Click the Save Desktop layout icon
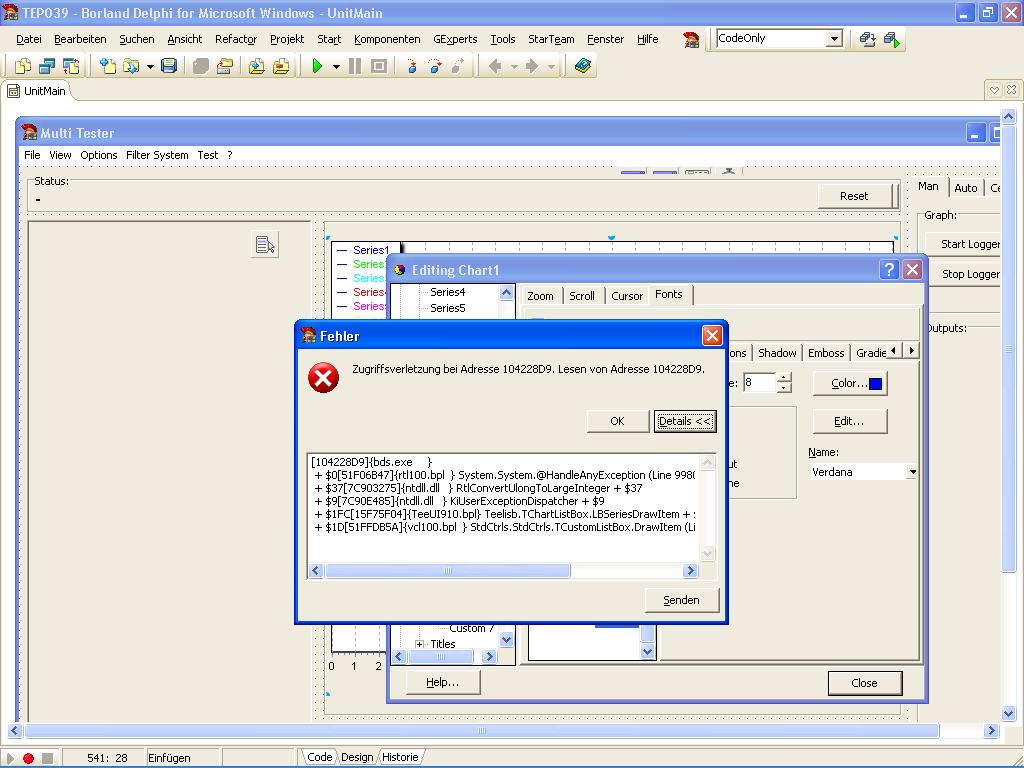Screen dimensions: 1024x768 (867, 39)
